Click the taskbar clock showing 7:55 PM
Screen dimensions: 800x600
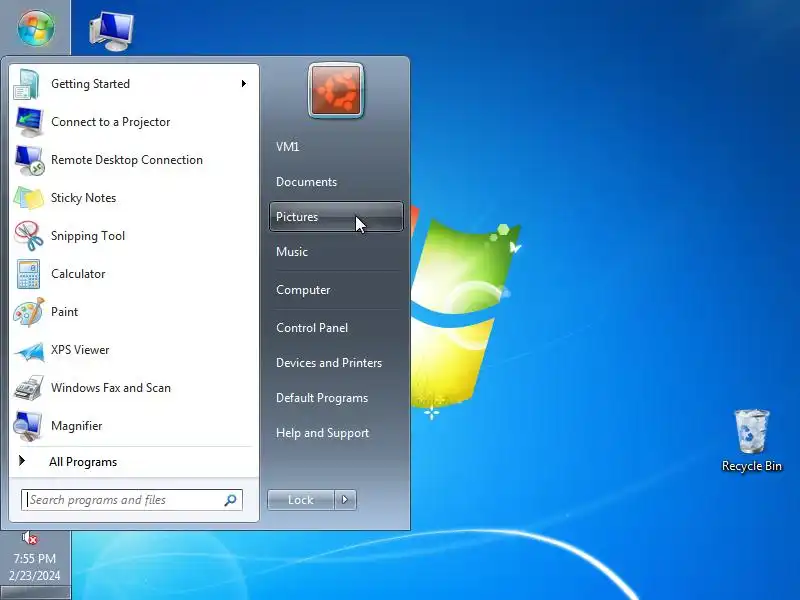coord(35,559)
